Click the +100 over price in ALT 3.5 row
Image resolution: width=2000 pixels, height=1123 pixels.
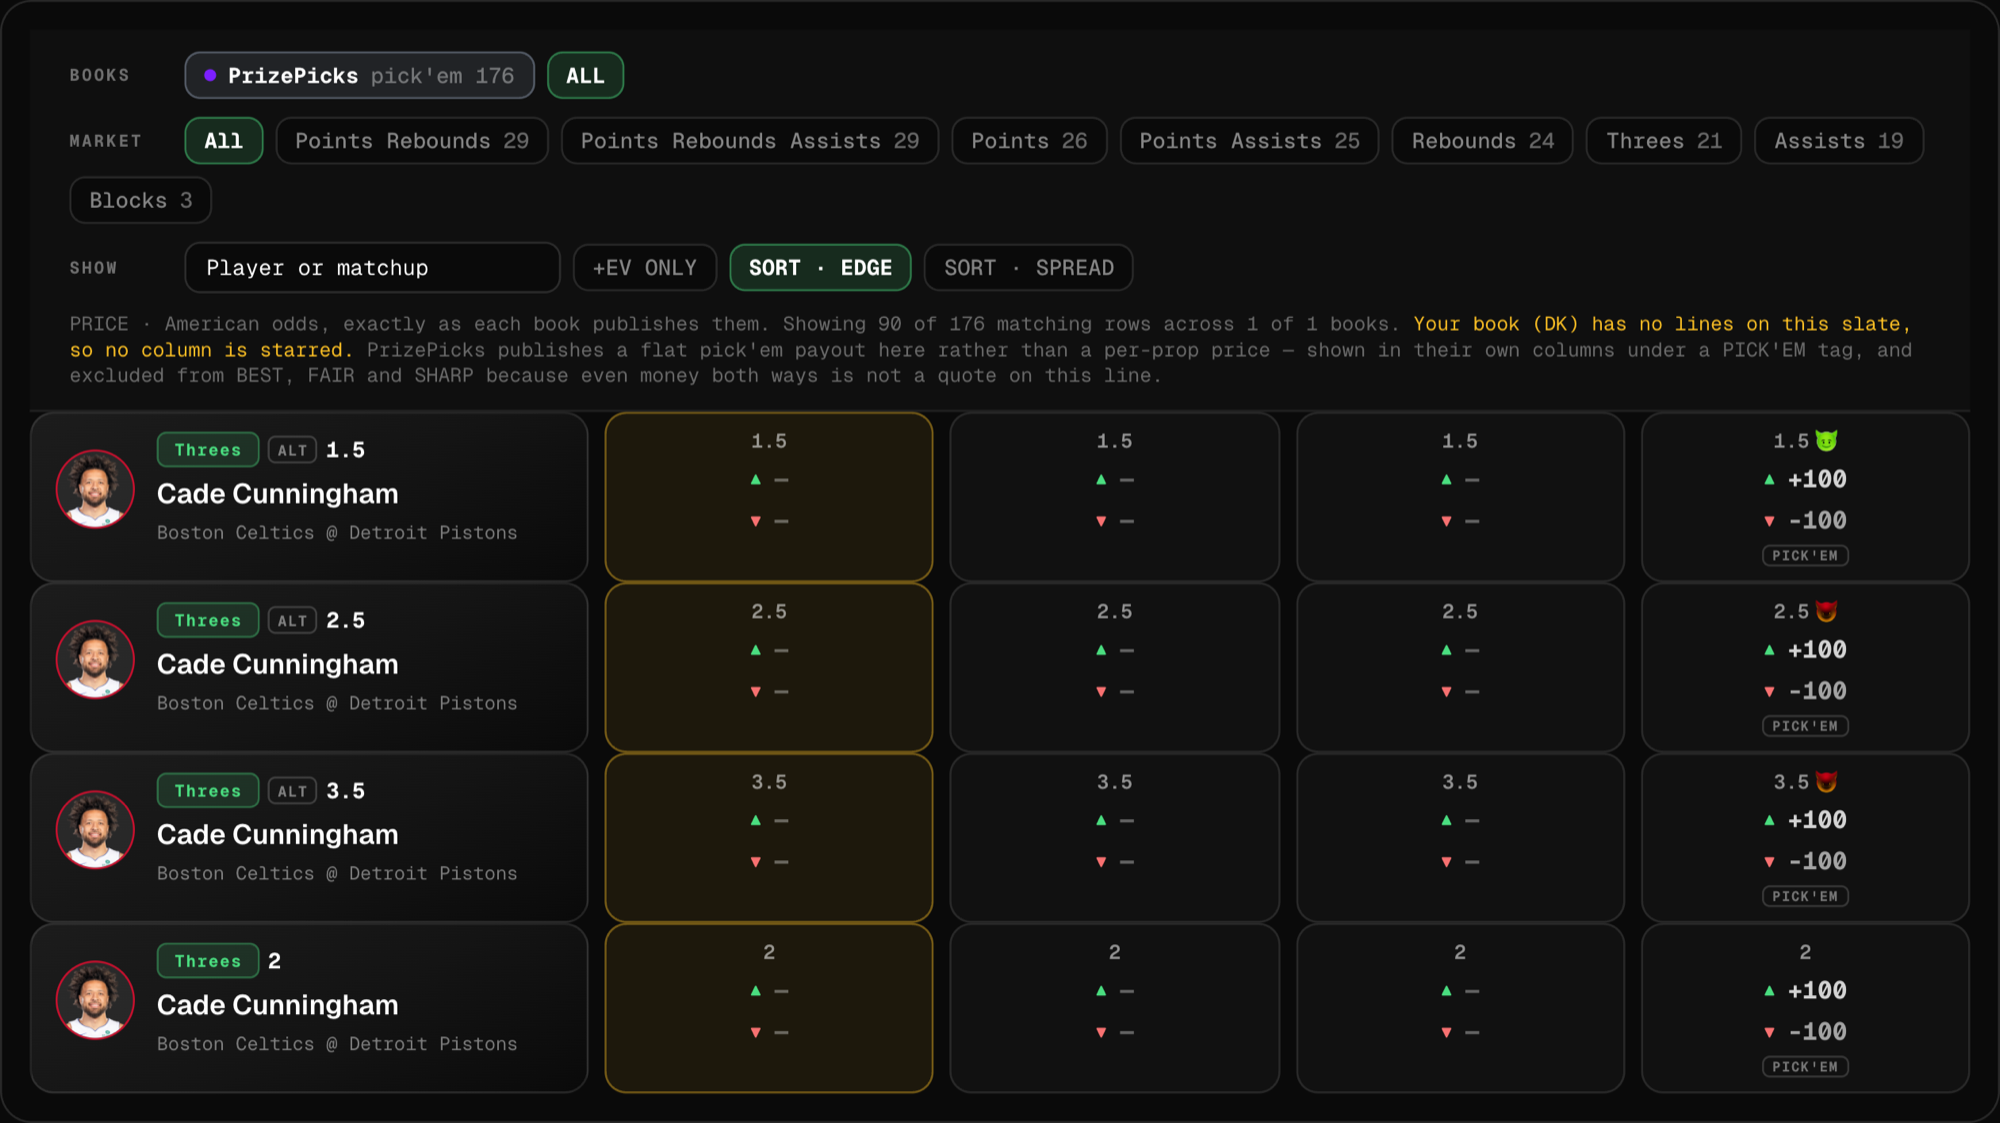tap(1817, 820)
